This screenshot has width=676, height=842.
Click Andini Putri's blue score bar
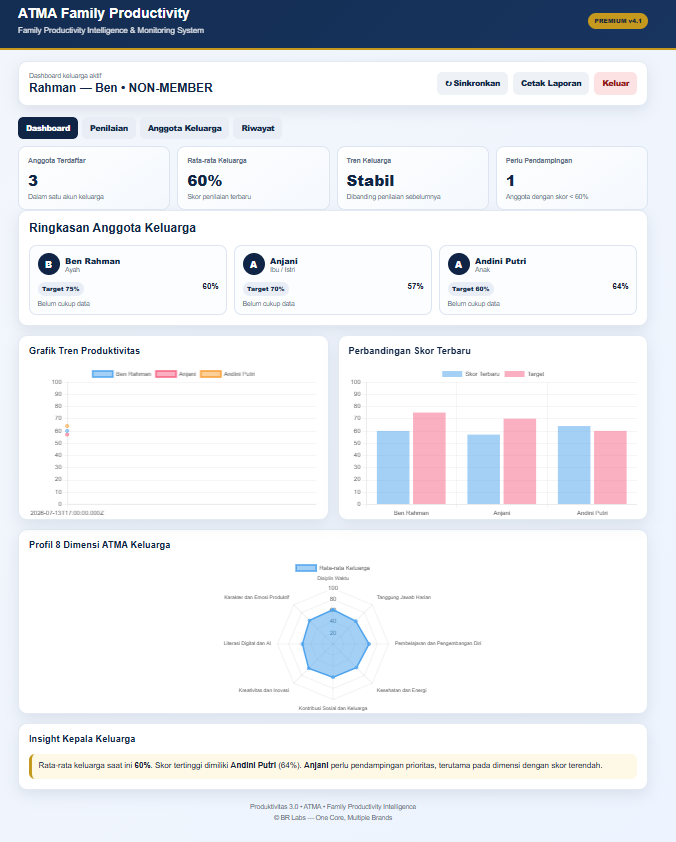(574, 465)
